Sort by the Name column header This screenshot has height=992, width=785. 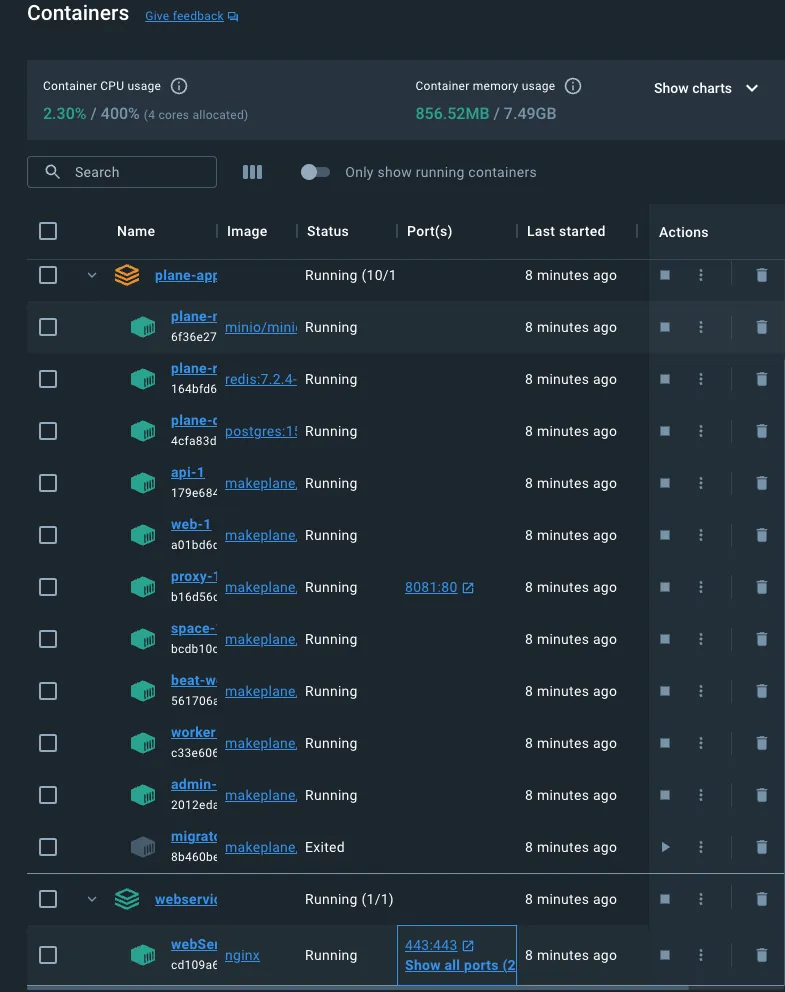coord(136,231)
